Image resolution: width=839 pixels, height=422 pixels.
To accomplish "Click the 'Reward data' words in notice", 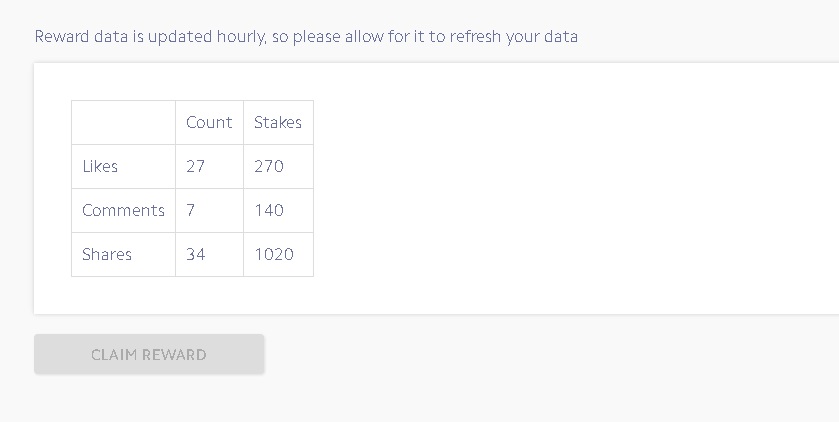I will point(82,37).
